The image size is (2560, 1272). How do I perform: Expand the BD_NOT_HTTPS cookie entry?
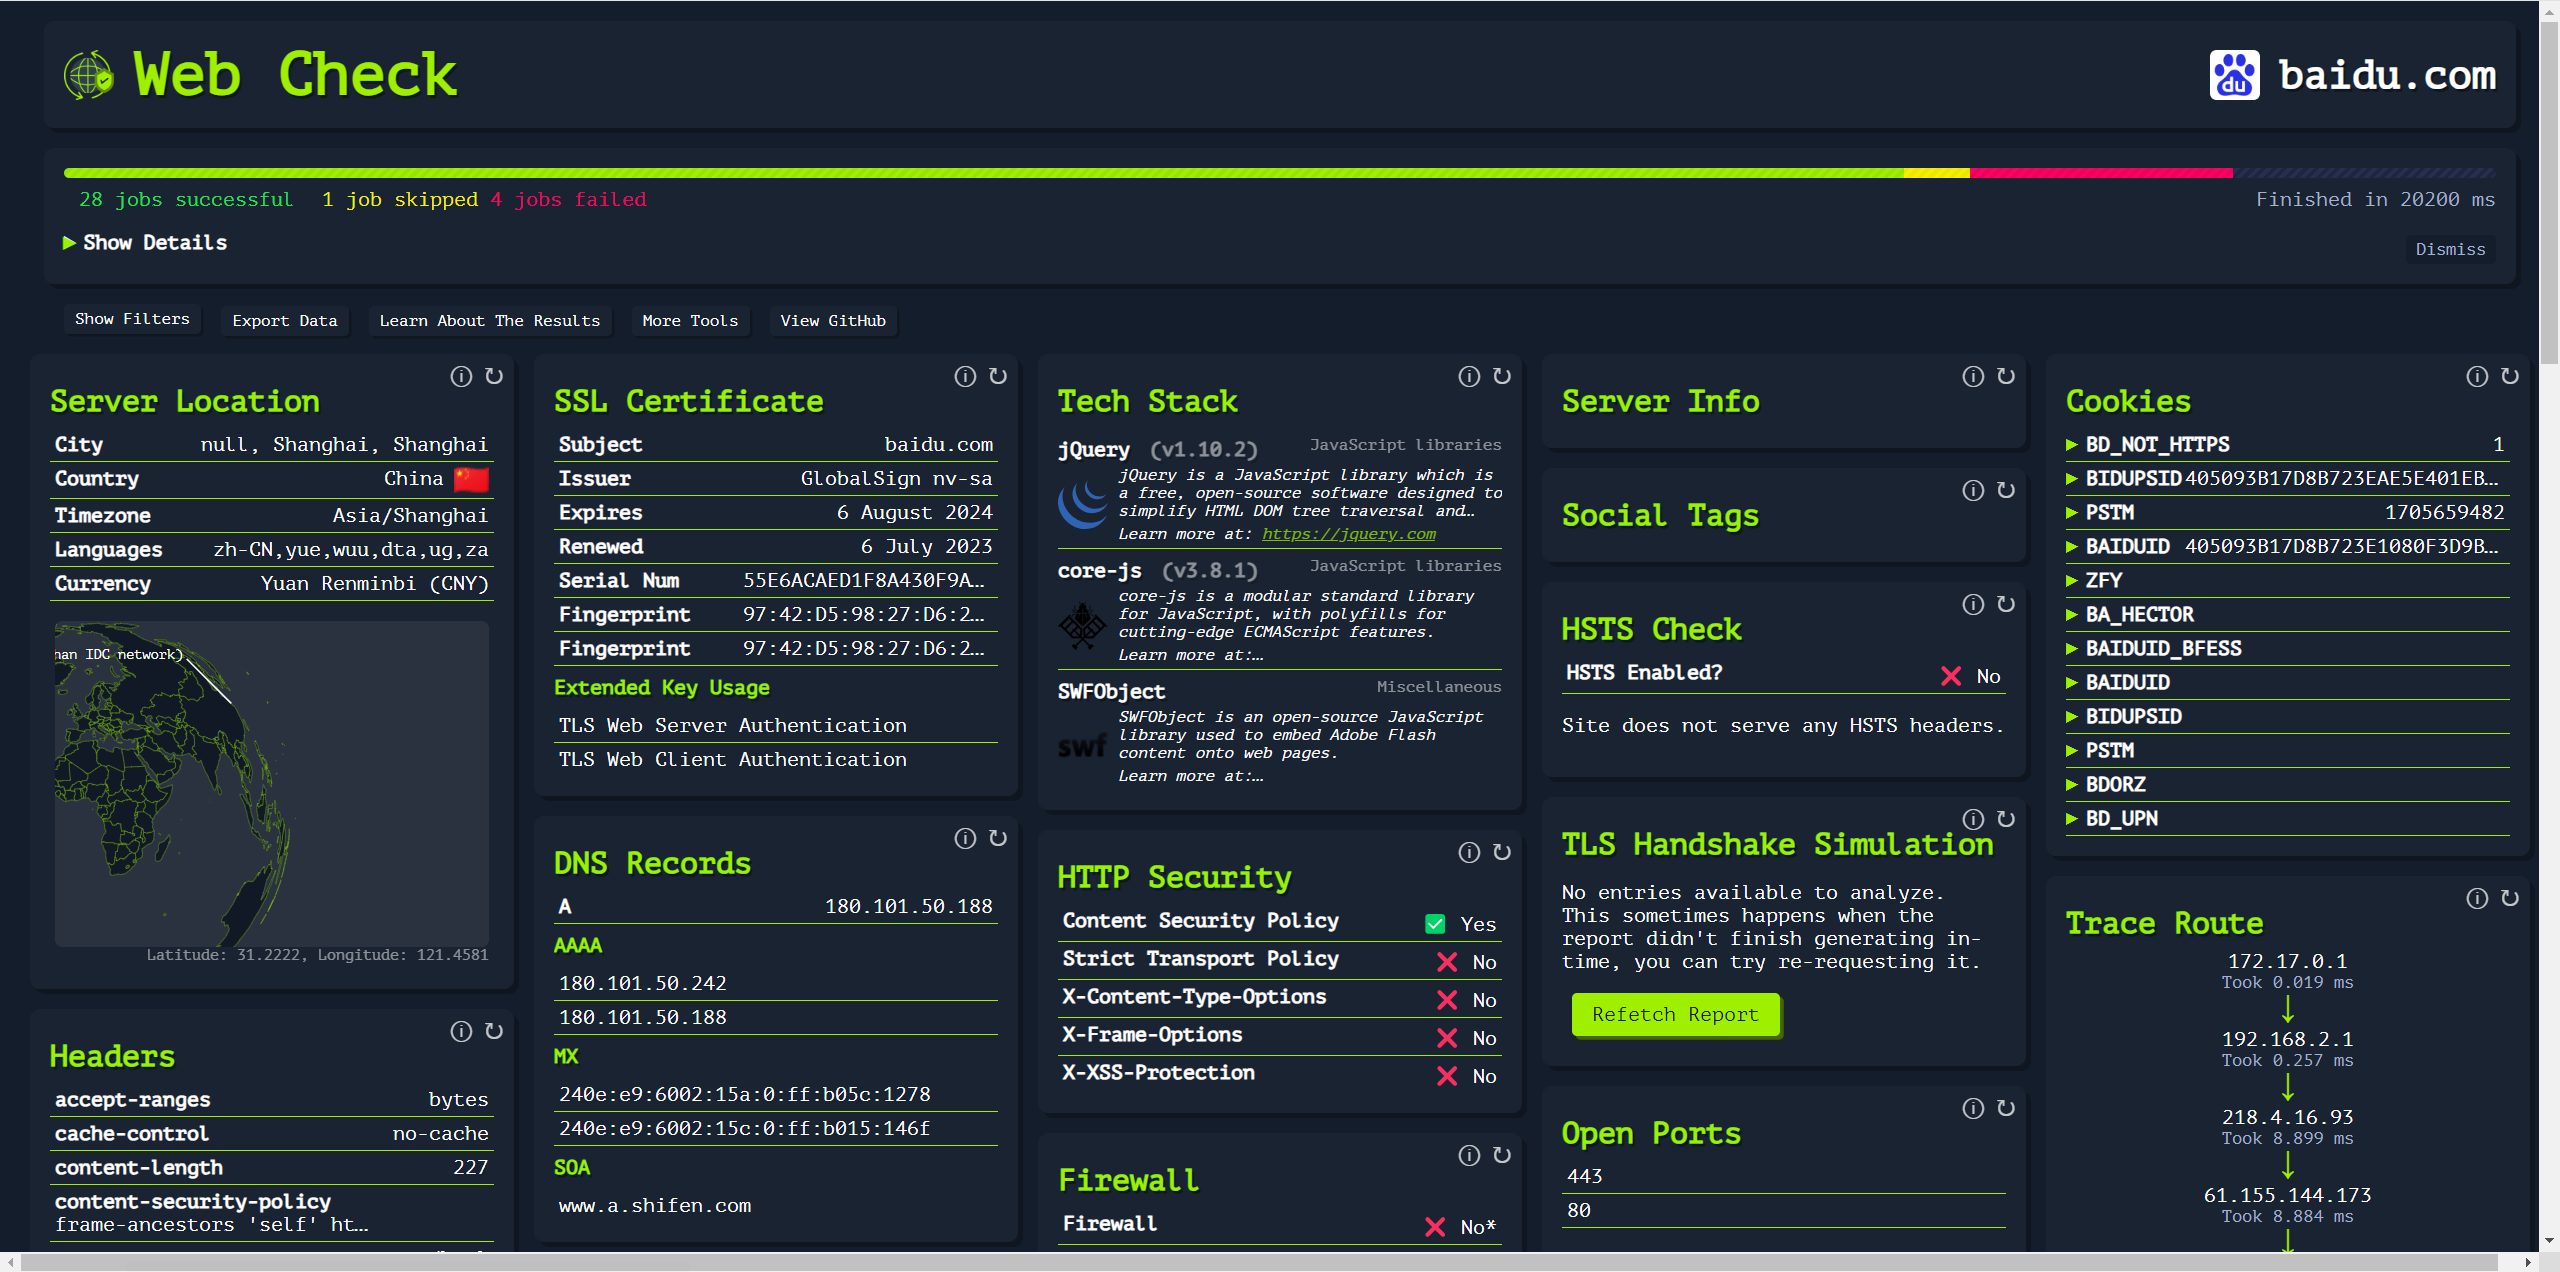coord(2157,444)
